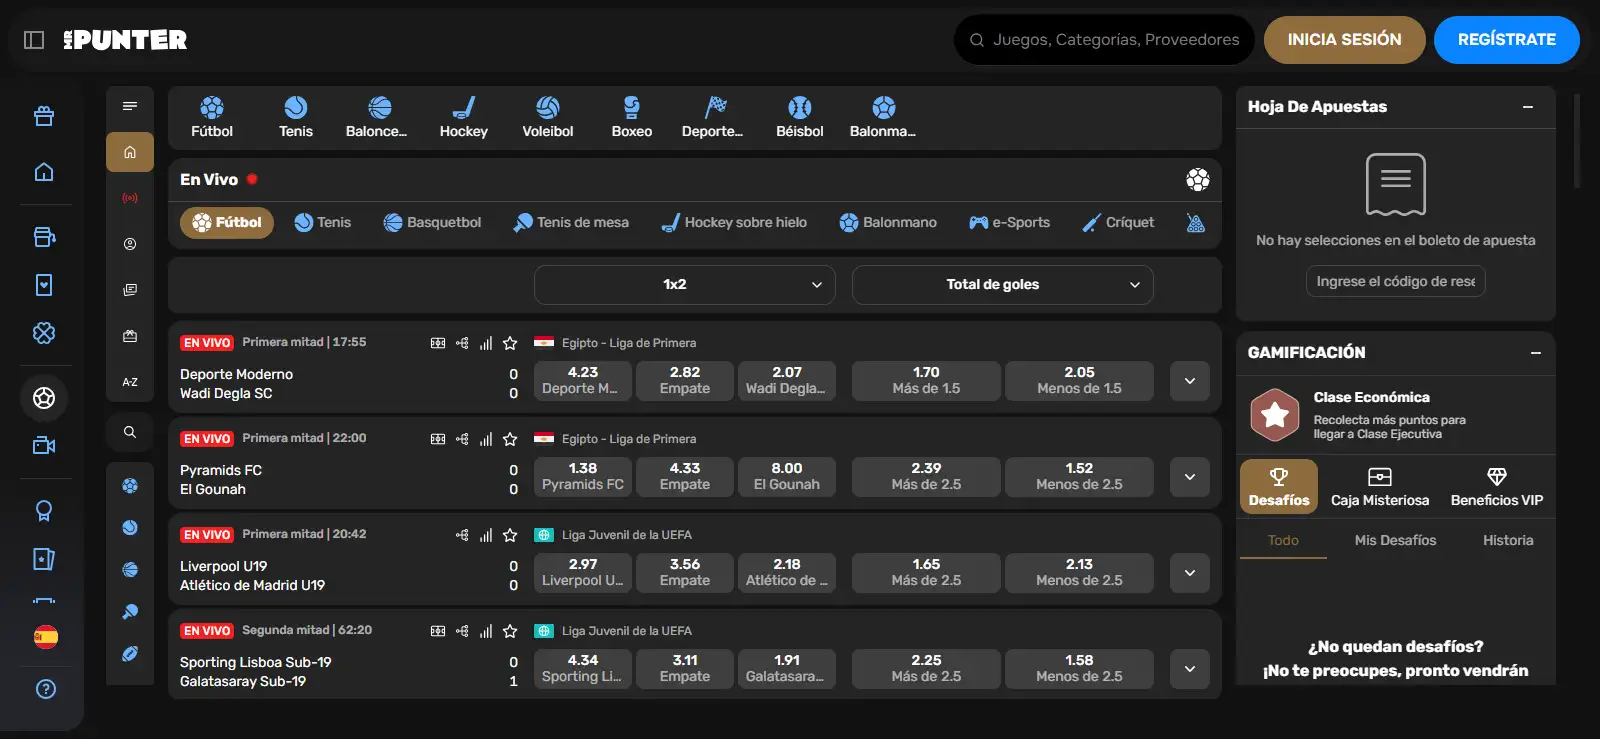Open statistics bars icon for Pyramids FC match
1600x739 pixels.
pyautogui.click(x=486, y=439)
